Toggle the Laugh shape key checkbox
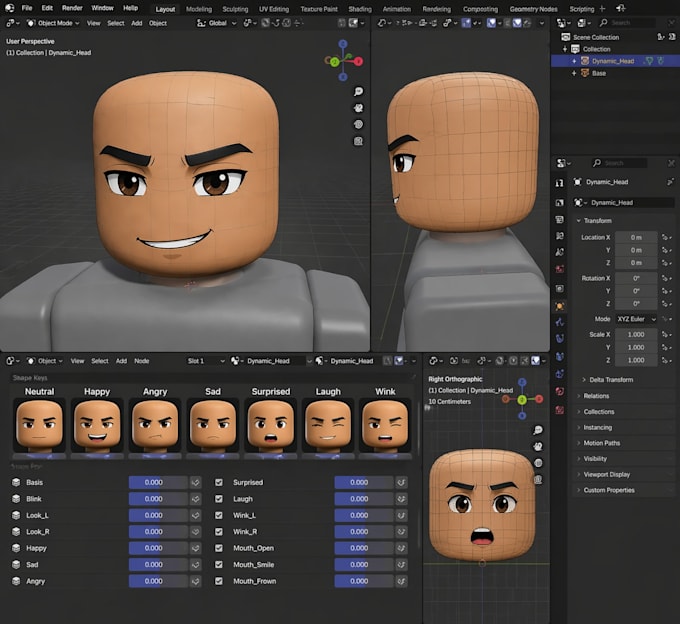Viewport: 680px width, 624px height. (x=219, y=499)
